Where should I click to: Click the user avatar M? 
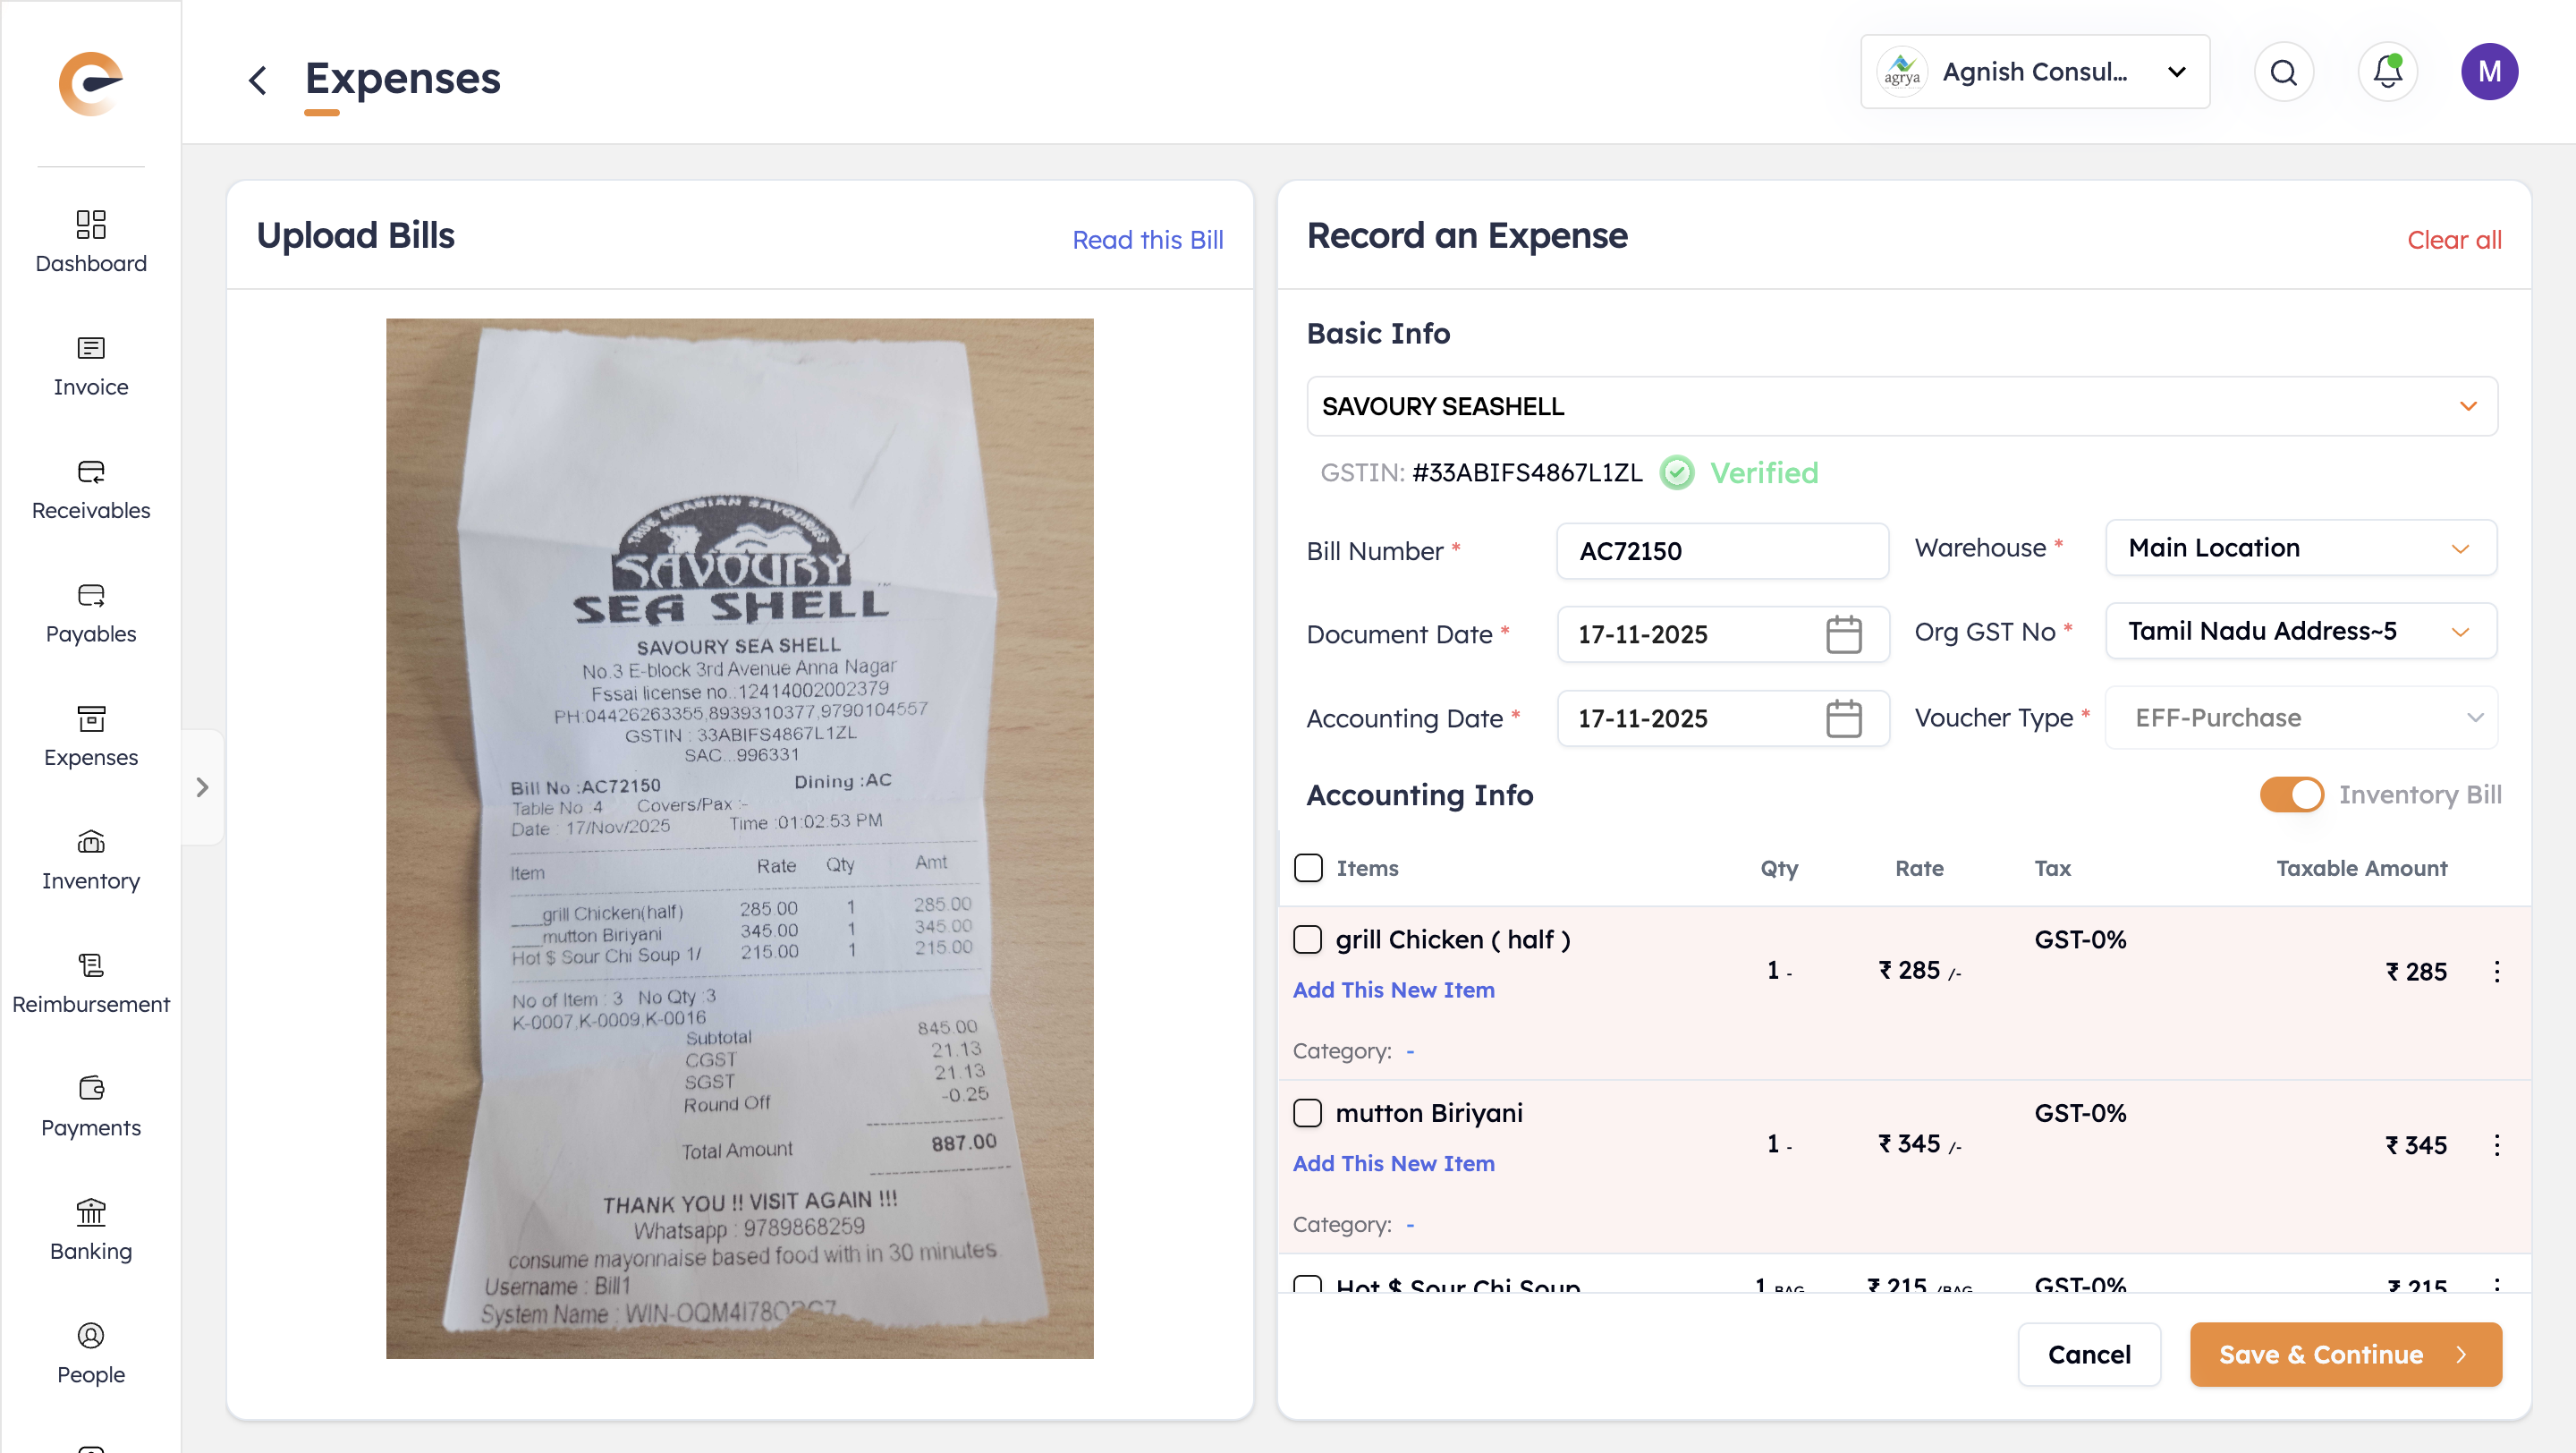[2489, 72]
